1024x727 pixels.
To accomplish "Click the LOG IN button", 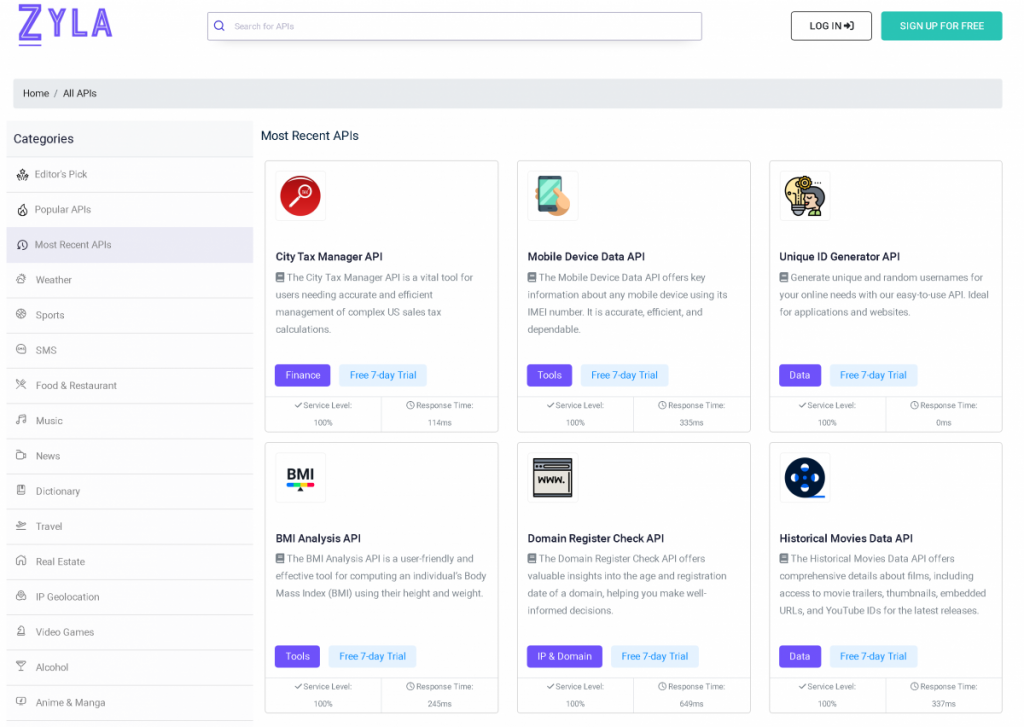I will [x=831, y=26].
